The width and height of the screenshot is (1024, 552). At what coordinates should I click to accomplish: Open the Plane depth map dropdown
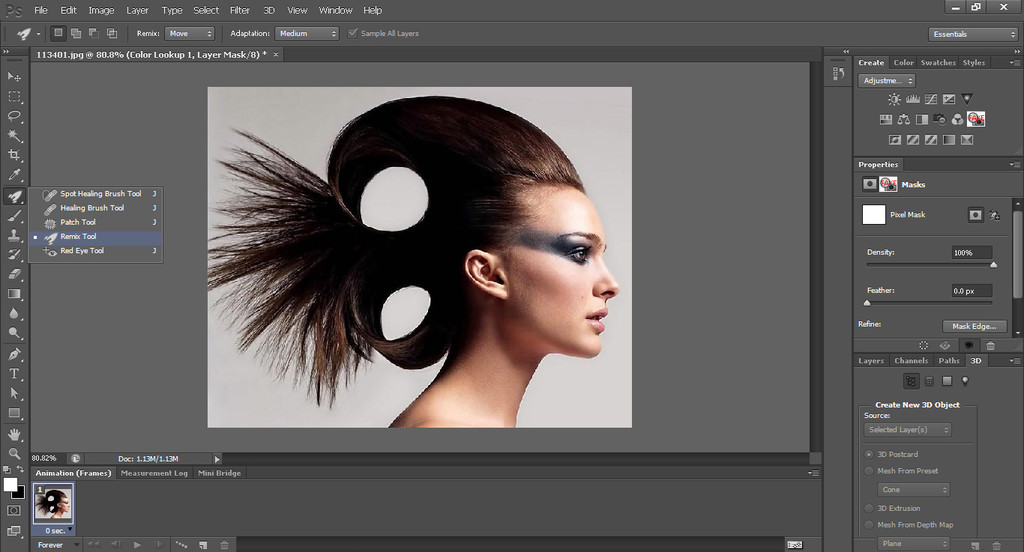pyautogui.click(x=914, y=544)
